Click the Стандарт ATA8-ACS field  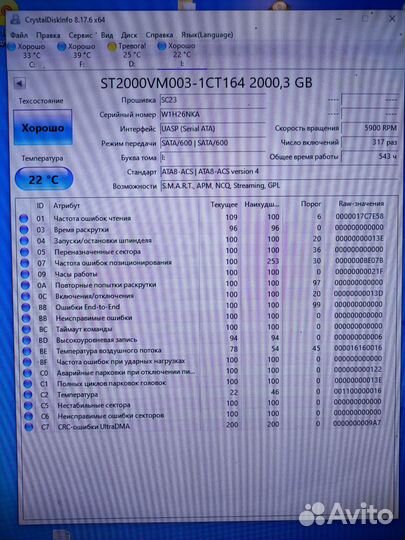pyautogui.click(x=279, y=172)
